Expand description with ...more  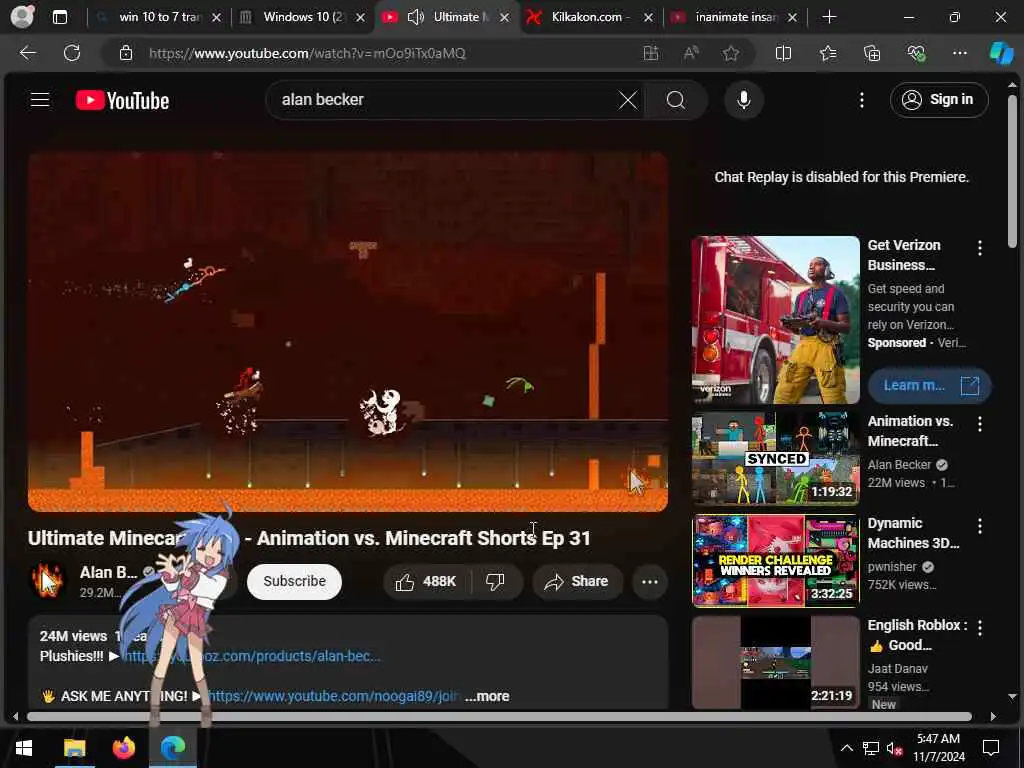[487, 696]
